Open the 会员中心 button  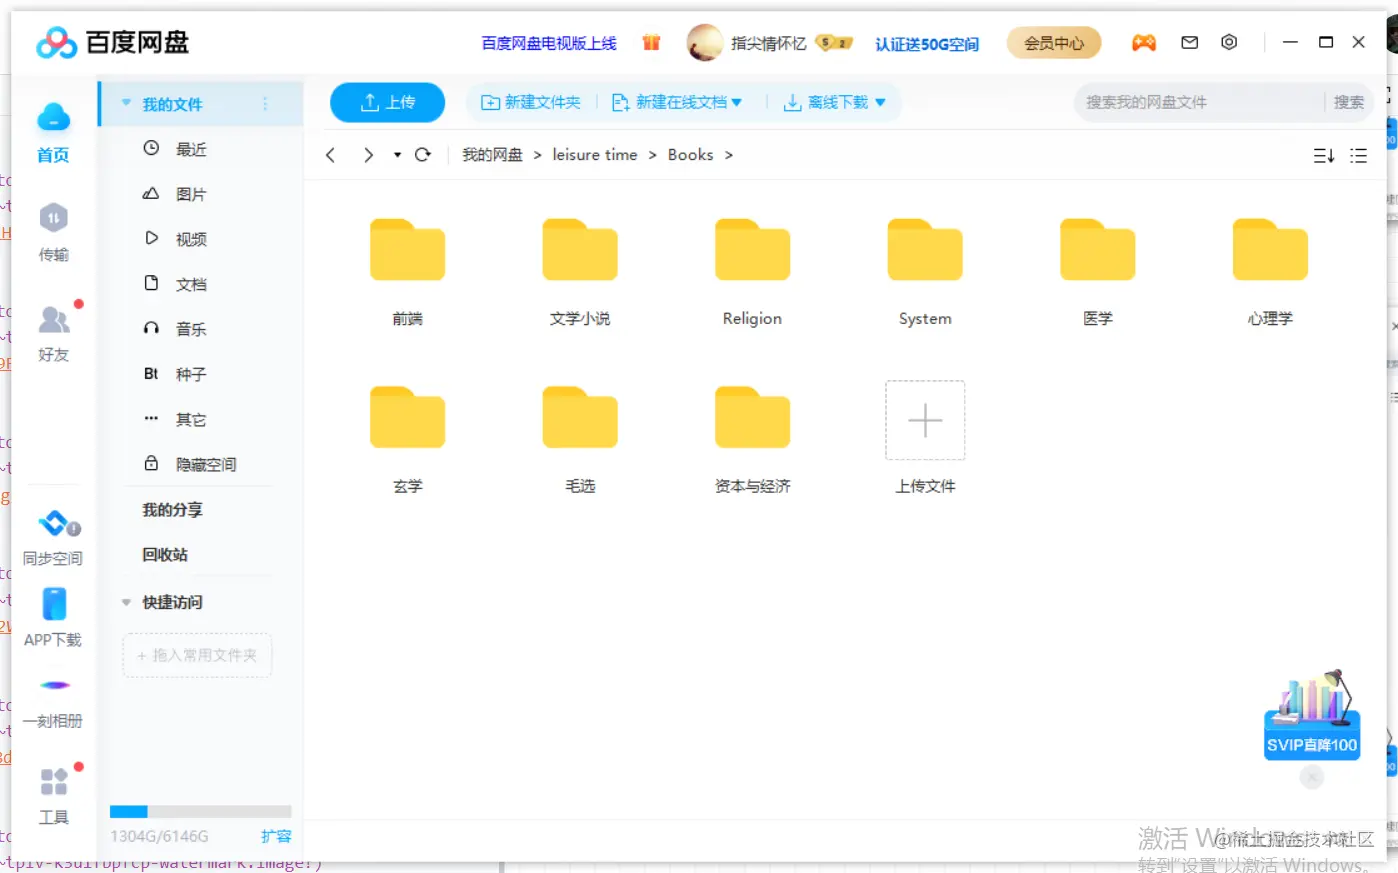1054,43
